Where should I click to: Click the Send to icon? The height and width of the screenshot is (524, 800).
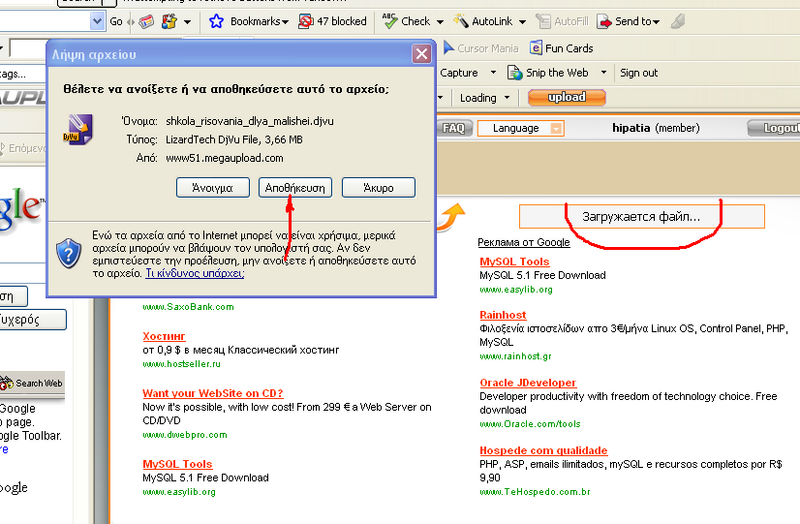604,21
